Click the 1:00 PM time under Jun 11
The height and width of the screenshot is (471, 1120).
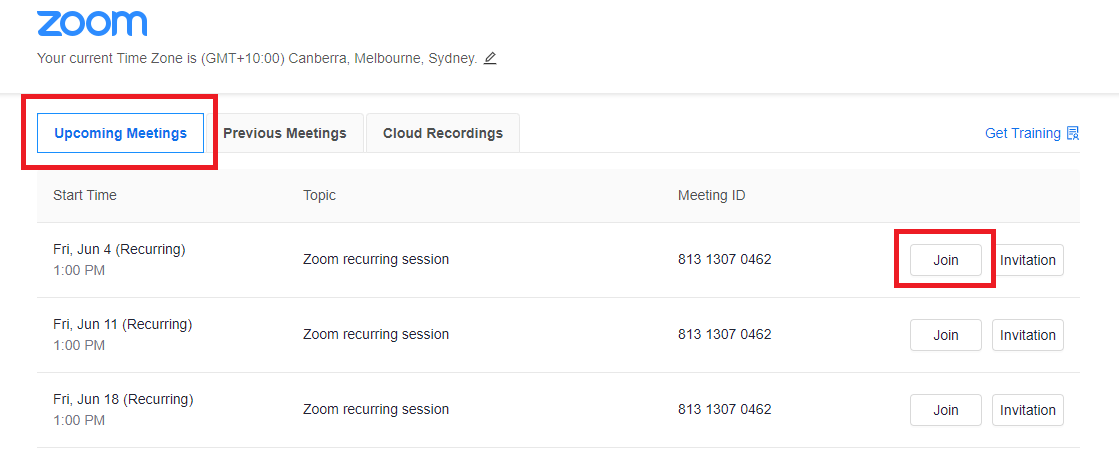[x=79, y=346]
